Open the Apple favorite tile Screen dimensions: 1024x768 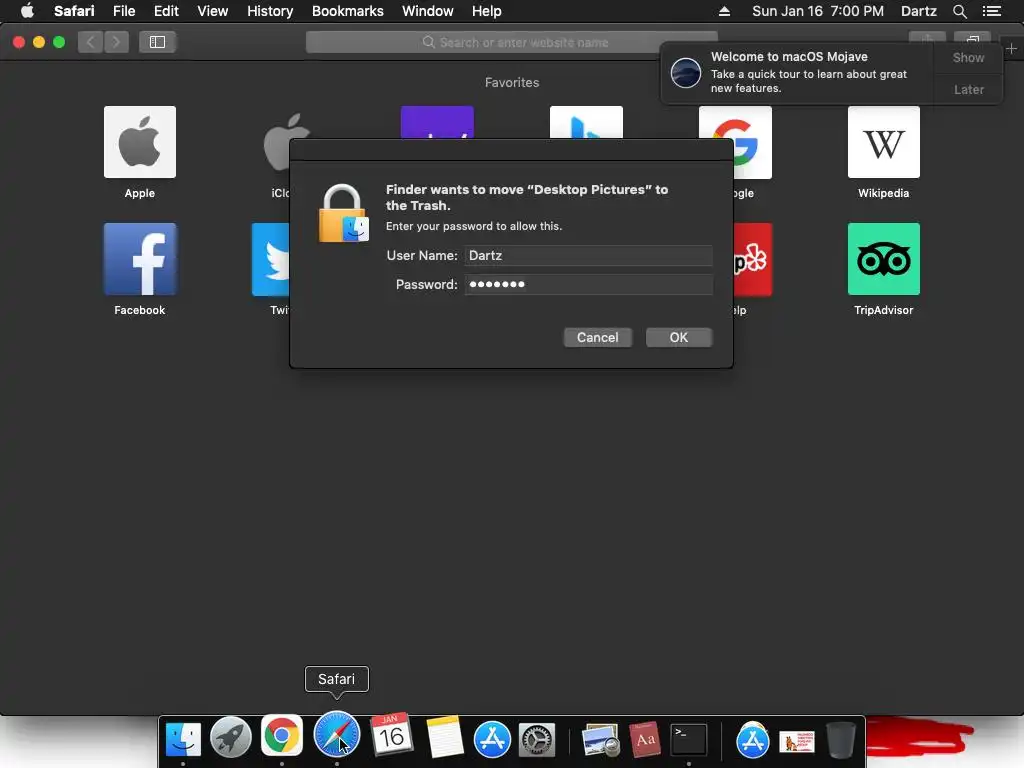click(140, 142)
